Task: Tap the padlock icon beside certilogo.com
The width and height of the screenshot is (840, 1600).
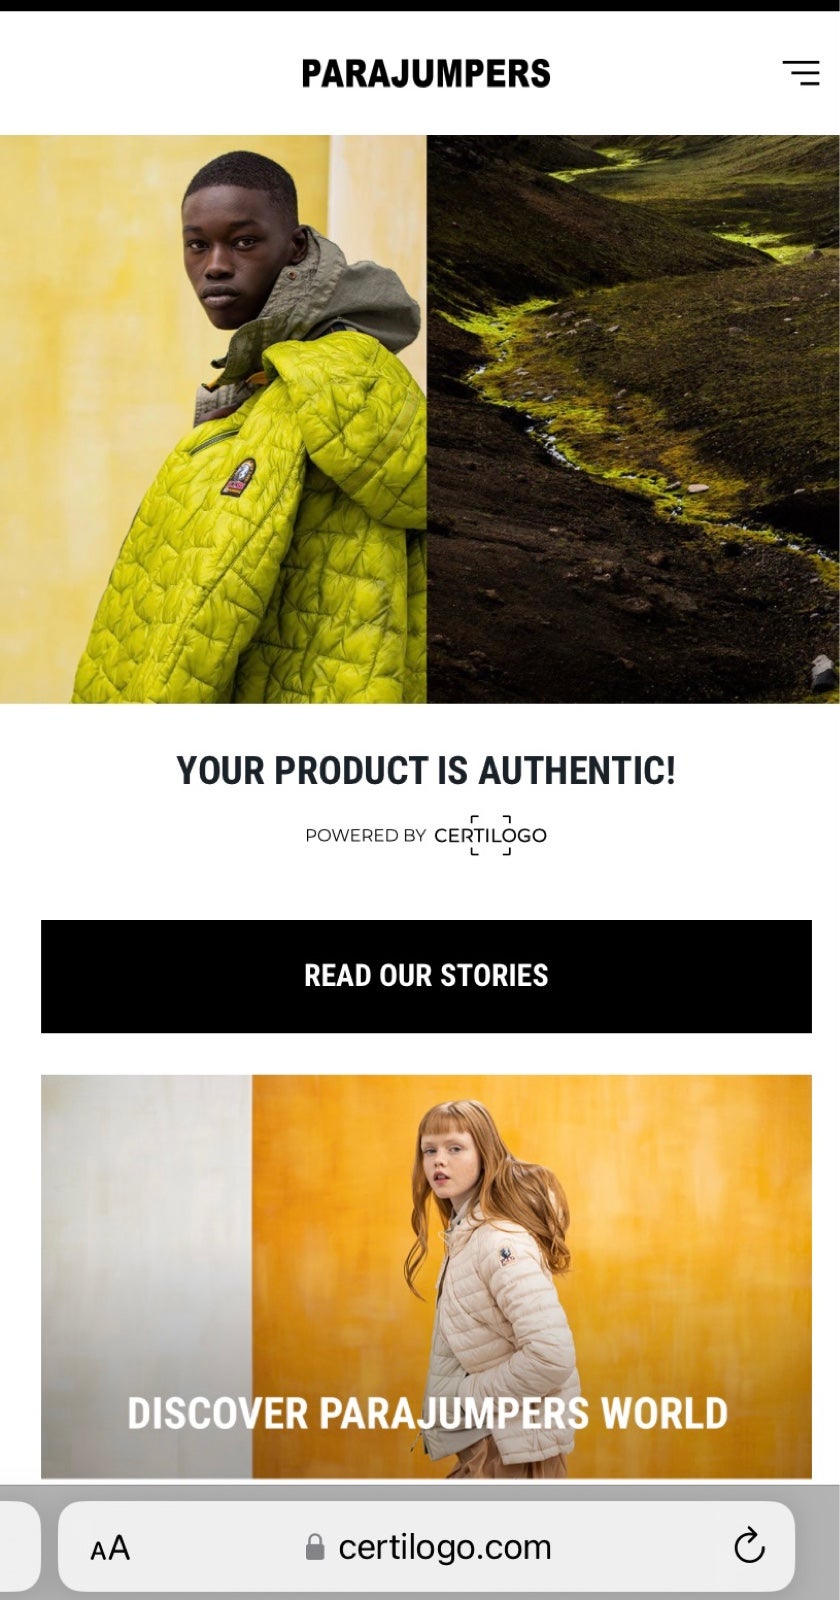Action: 315,1547
